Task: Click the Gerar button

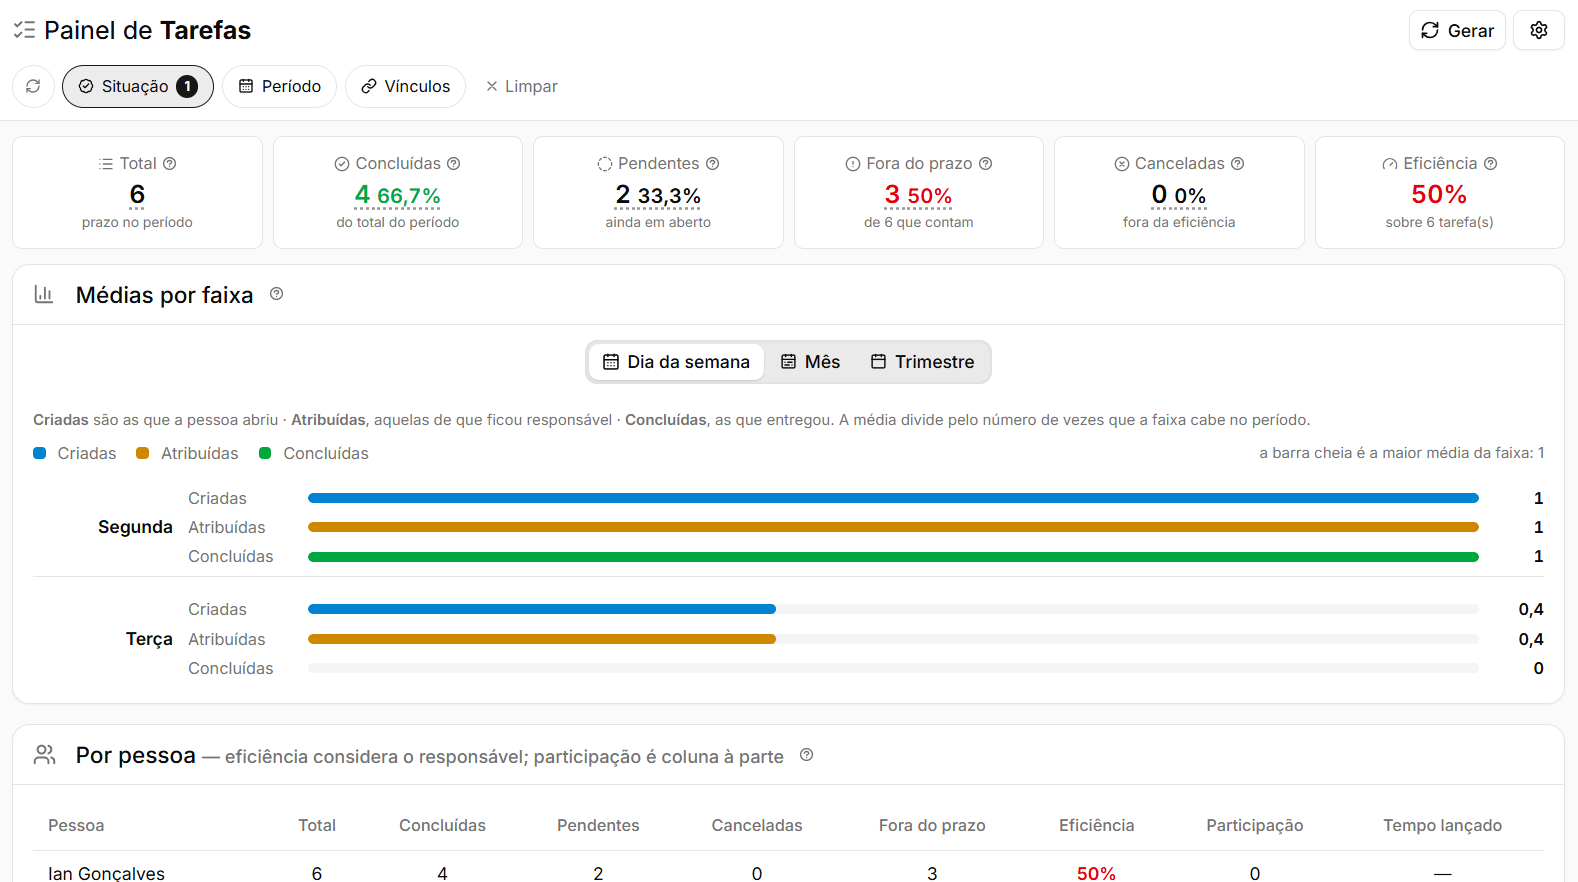Action: 1457,30
